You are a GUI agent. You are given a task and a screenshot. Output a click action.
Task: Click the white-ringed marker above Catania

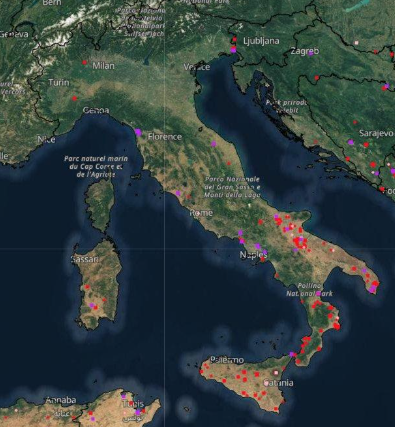276,372
